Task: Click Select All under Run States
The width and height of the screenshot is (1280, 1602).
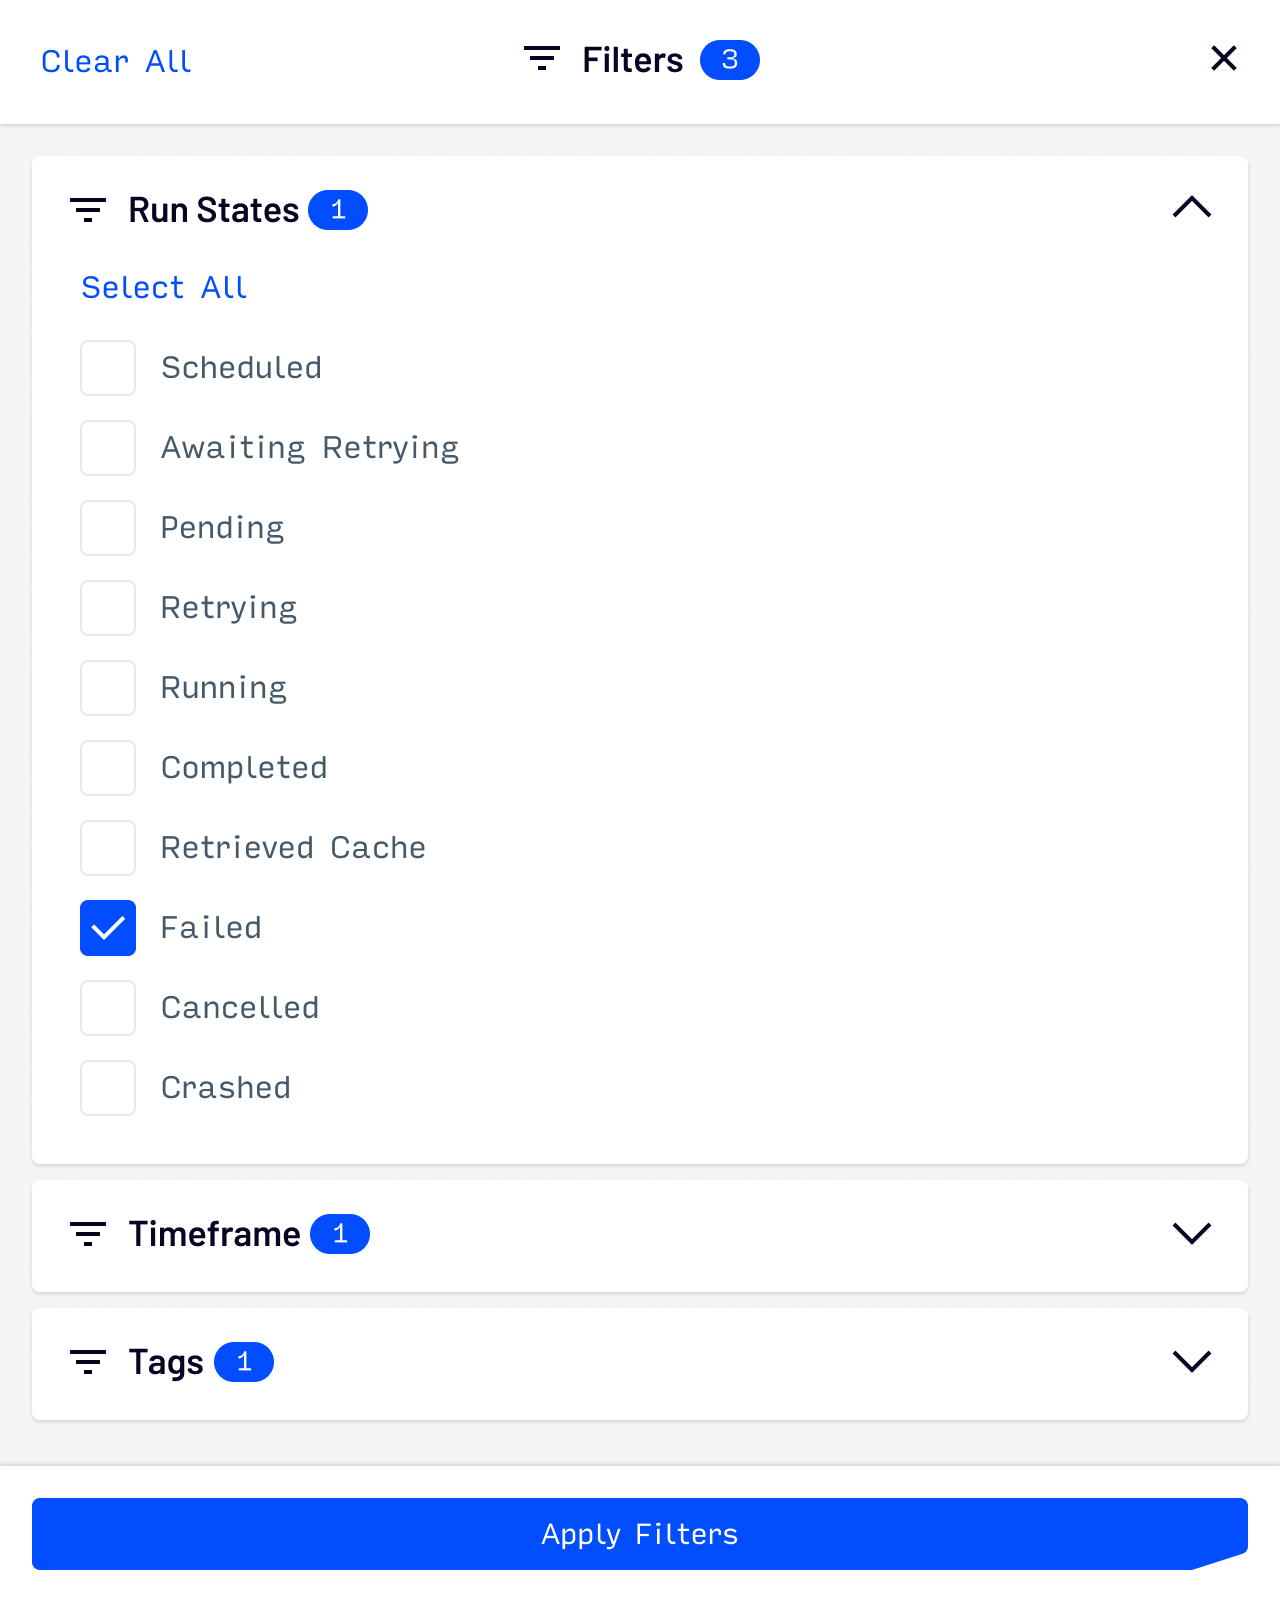Action: pos(164,288)
